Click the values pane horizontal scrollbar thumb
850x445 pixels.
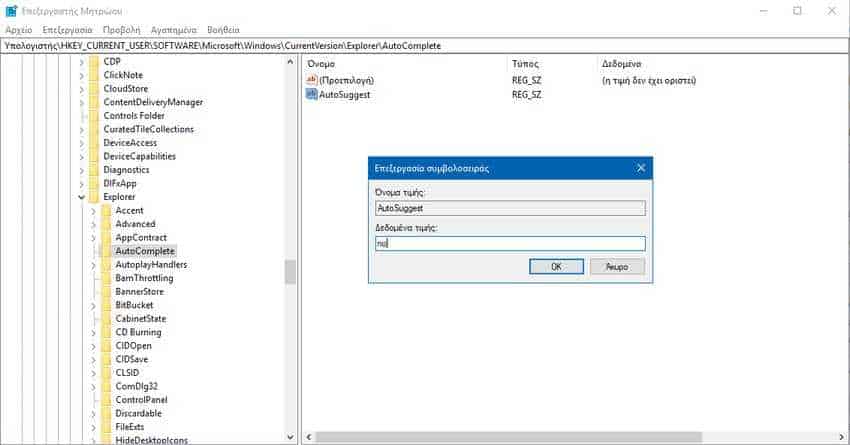click(508, 437)
